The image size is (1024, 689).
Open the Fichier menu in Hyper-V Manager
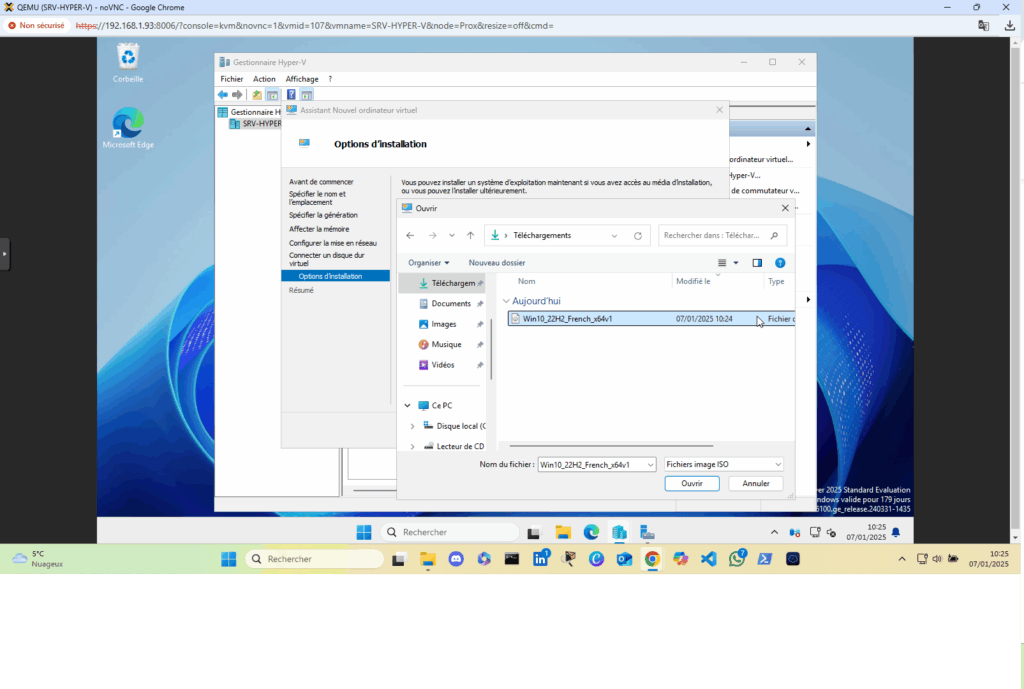232,79
